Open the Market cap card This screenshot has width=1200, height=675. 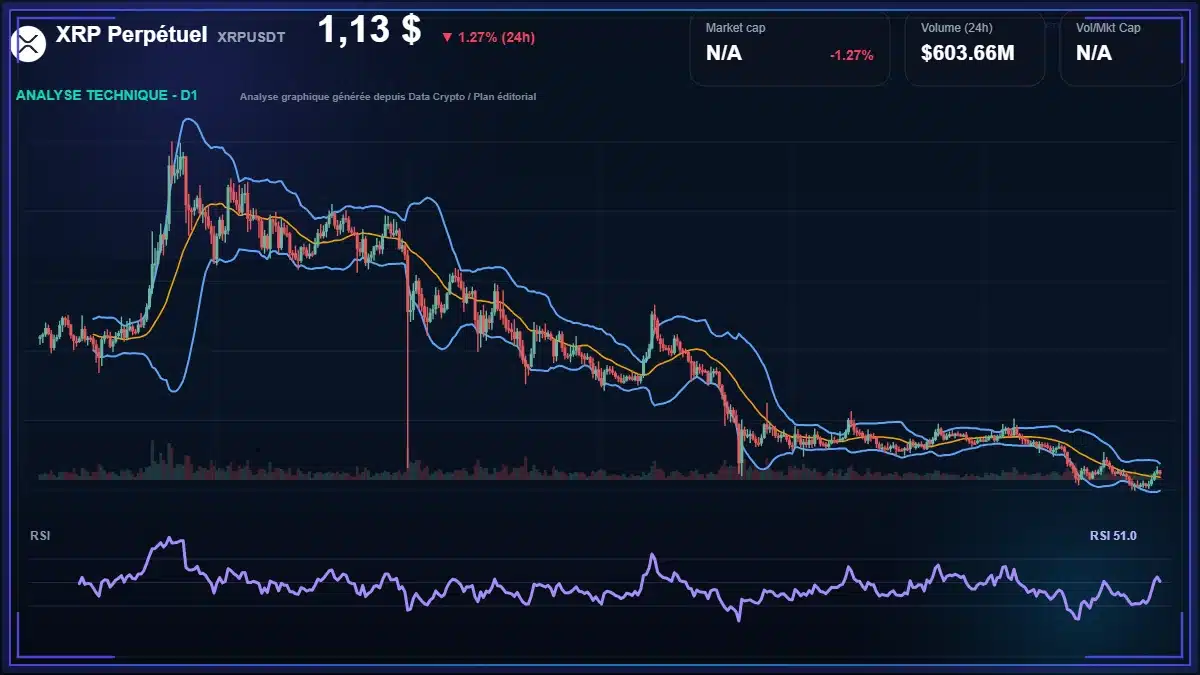click(x=790, y=48)
